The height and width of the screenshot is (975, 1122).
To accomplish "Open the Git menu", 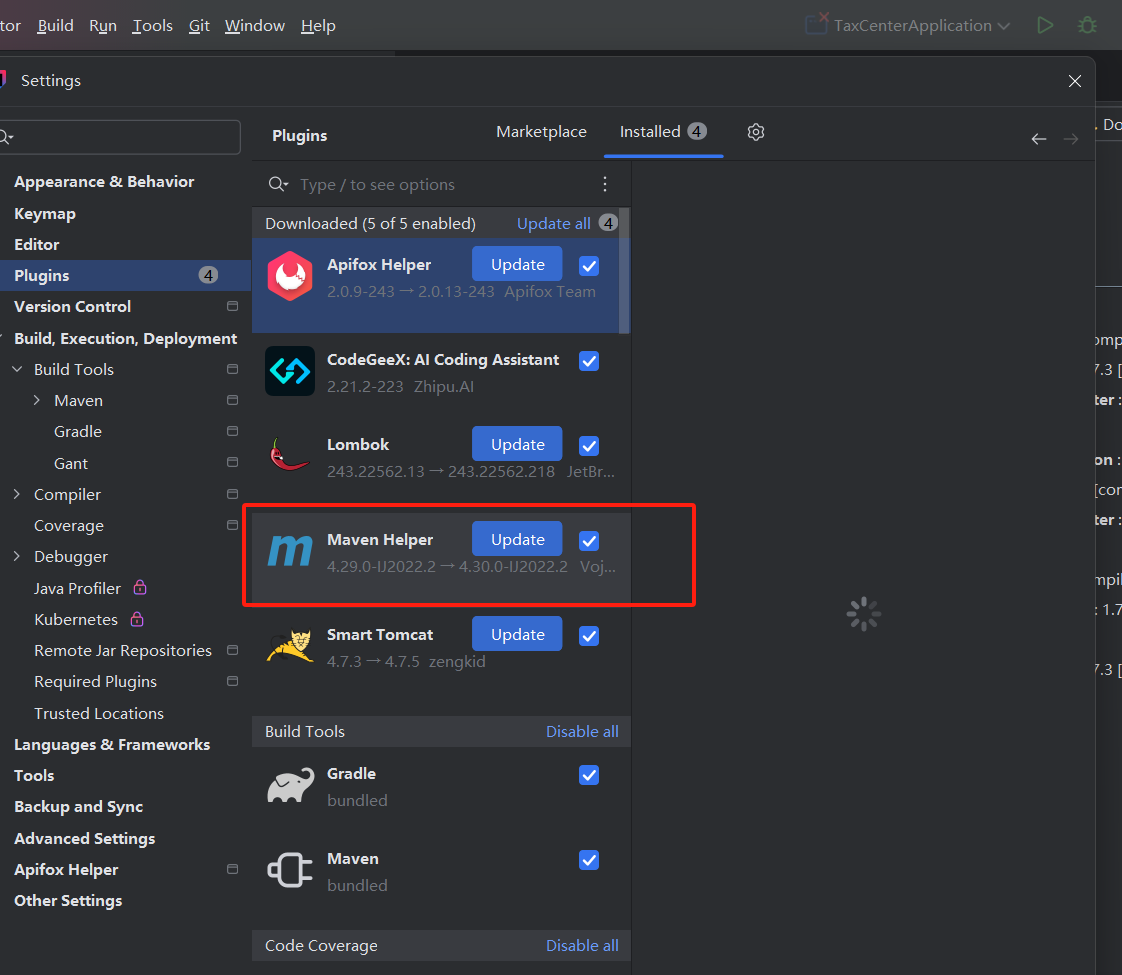I will pos(199,26).
